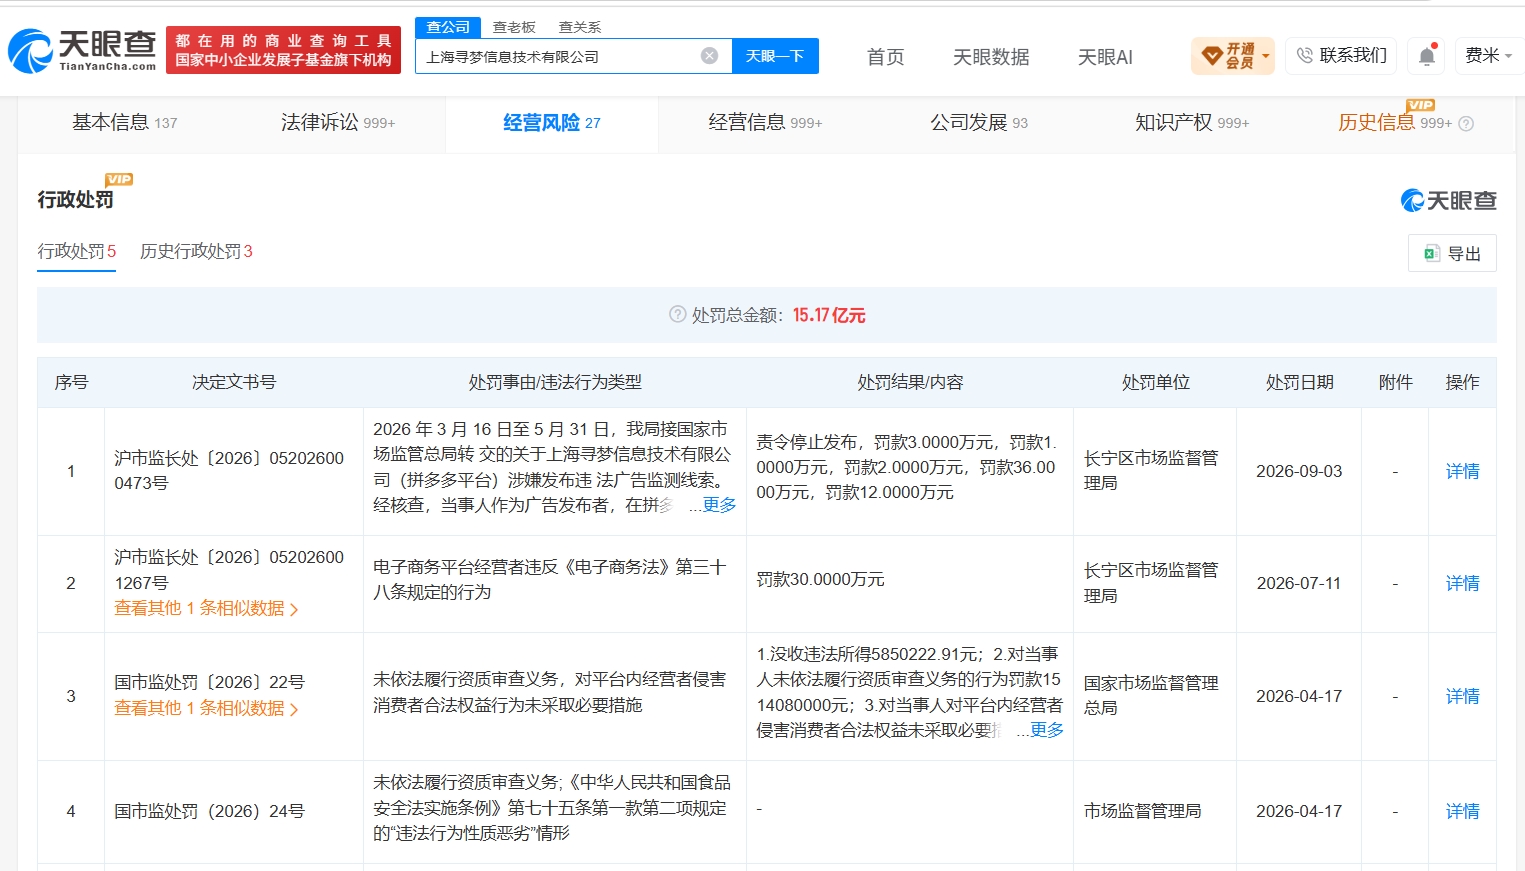This screenshot has width=1525, height=871.
Task: Click the 处罚日期 column header
Action: tap(1299, 382)
